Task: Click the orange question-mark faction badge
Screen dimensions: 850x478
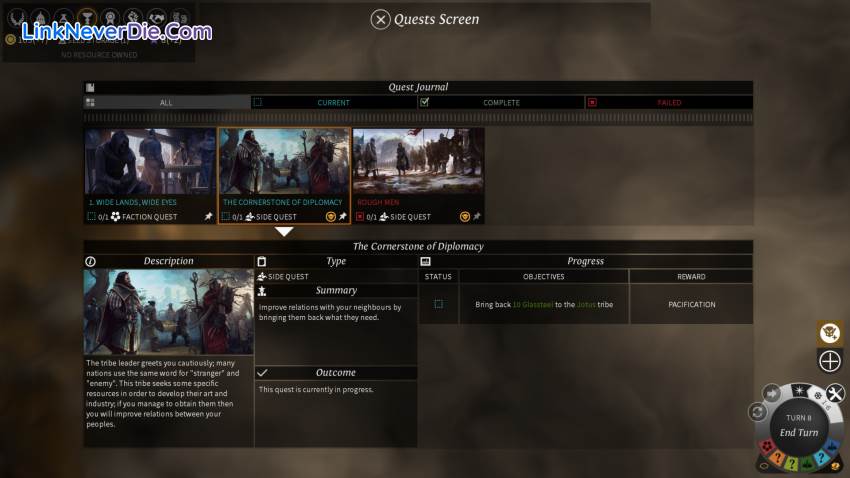Action: point(777,458)
